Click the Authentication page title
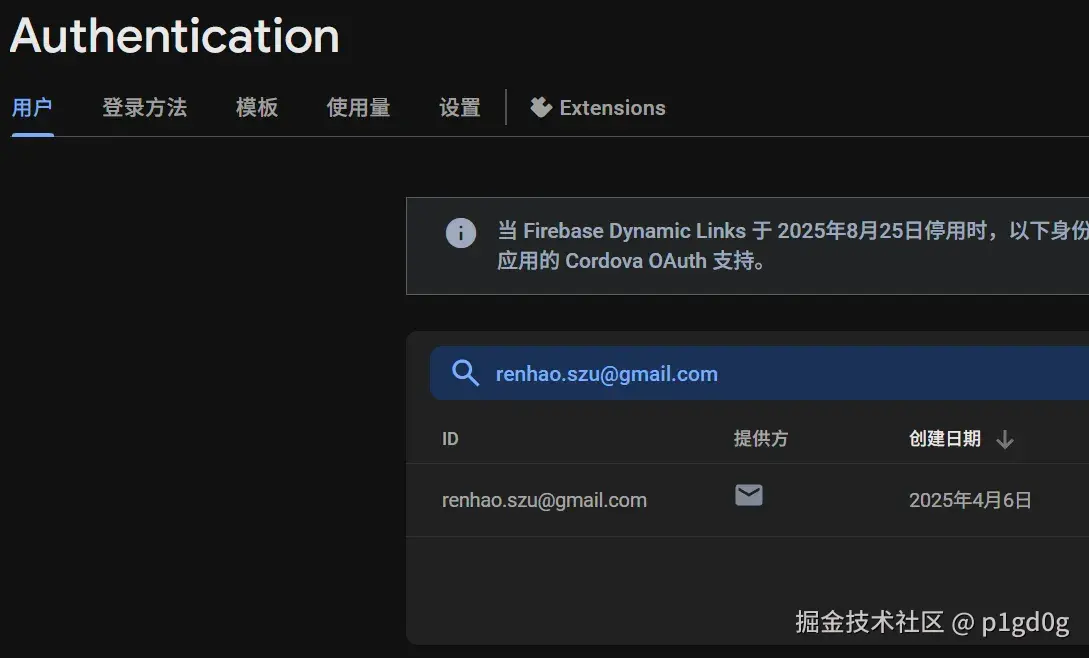Screen dimensions: 1089x658 pyautogui.click(x=175, y=36)
